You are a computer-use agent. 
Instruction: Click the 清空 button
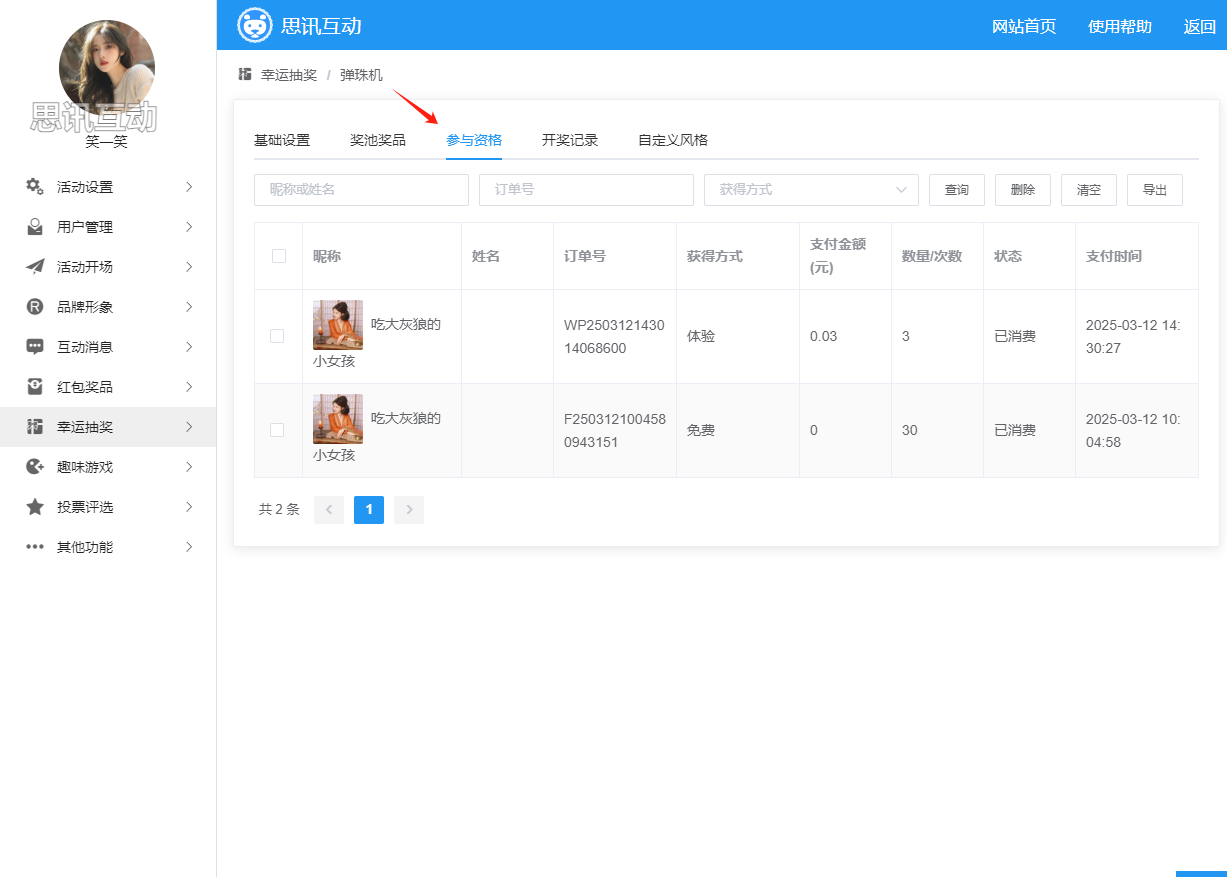[x=1089, y=190]
